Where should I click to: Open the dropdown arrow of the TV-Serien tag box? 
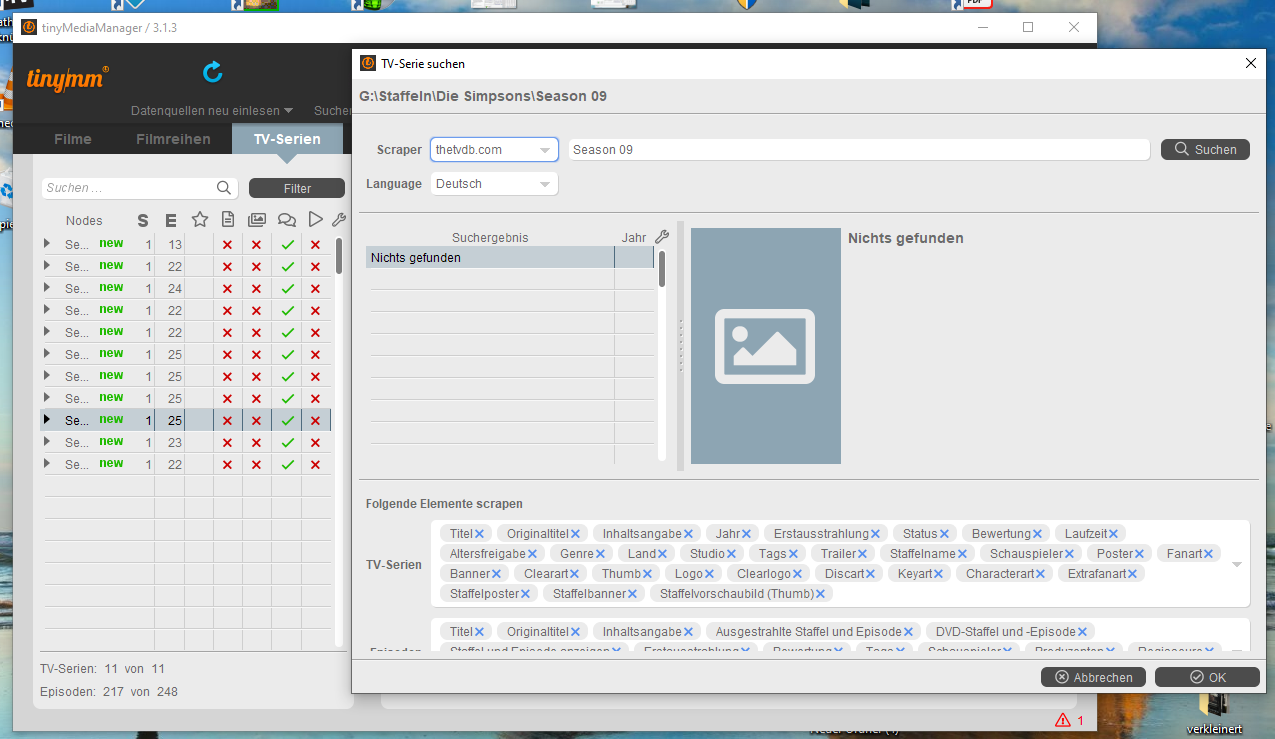click(1237, 565)
